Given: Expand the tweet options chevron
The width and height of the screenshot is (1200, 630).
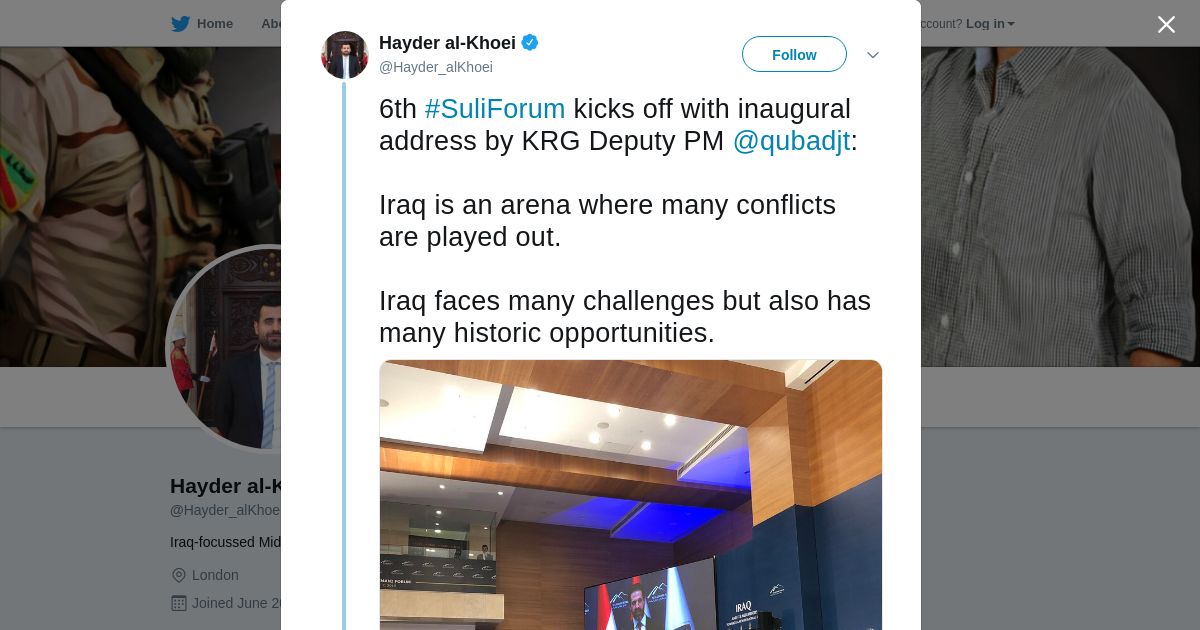Looking at the screenshot, I should [x=872, y=55].
